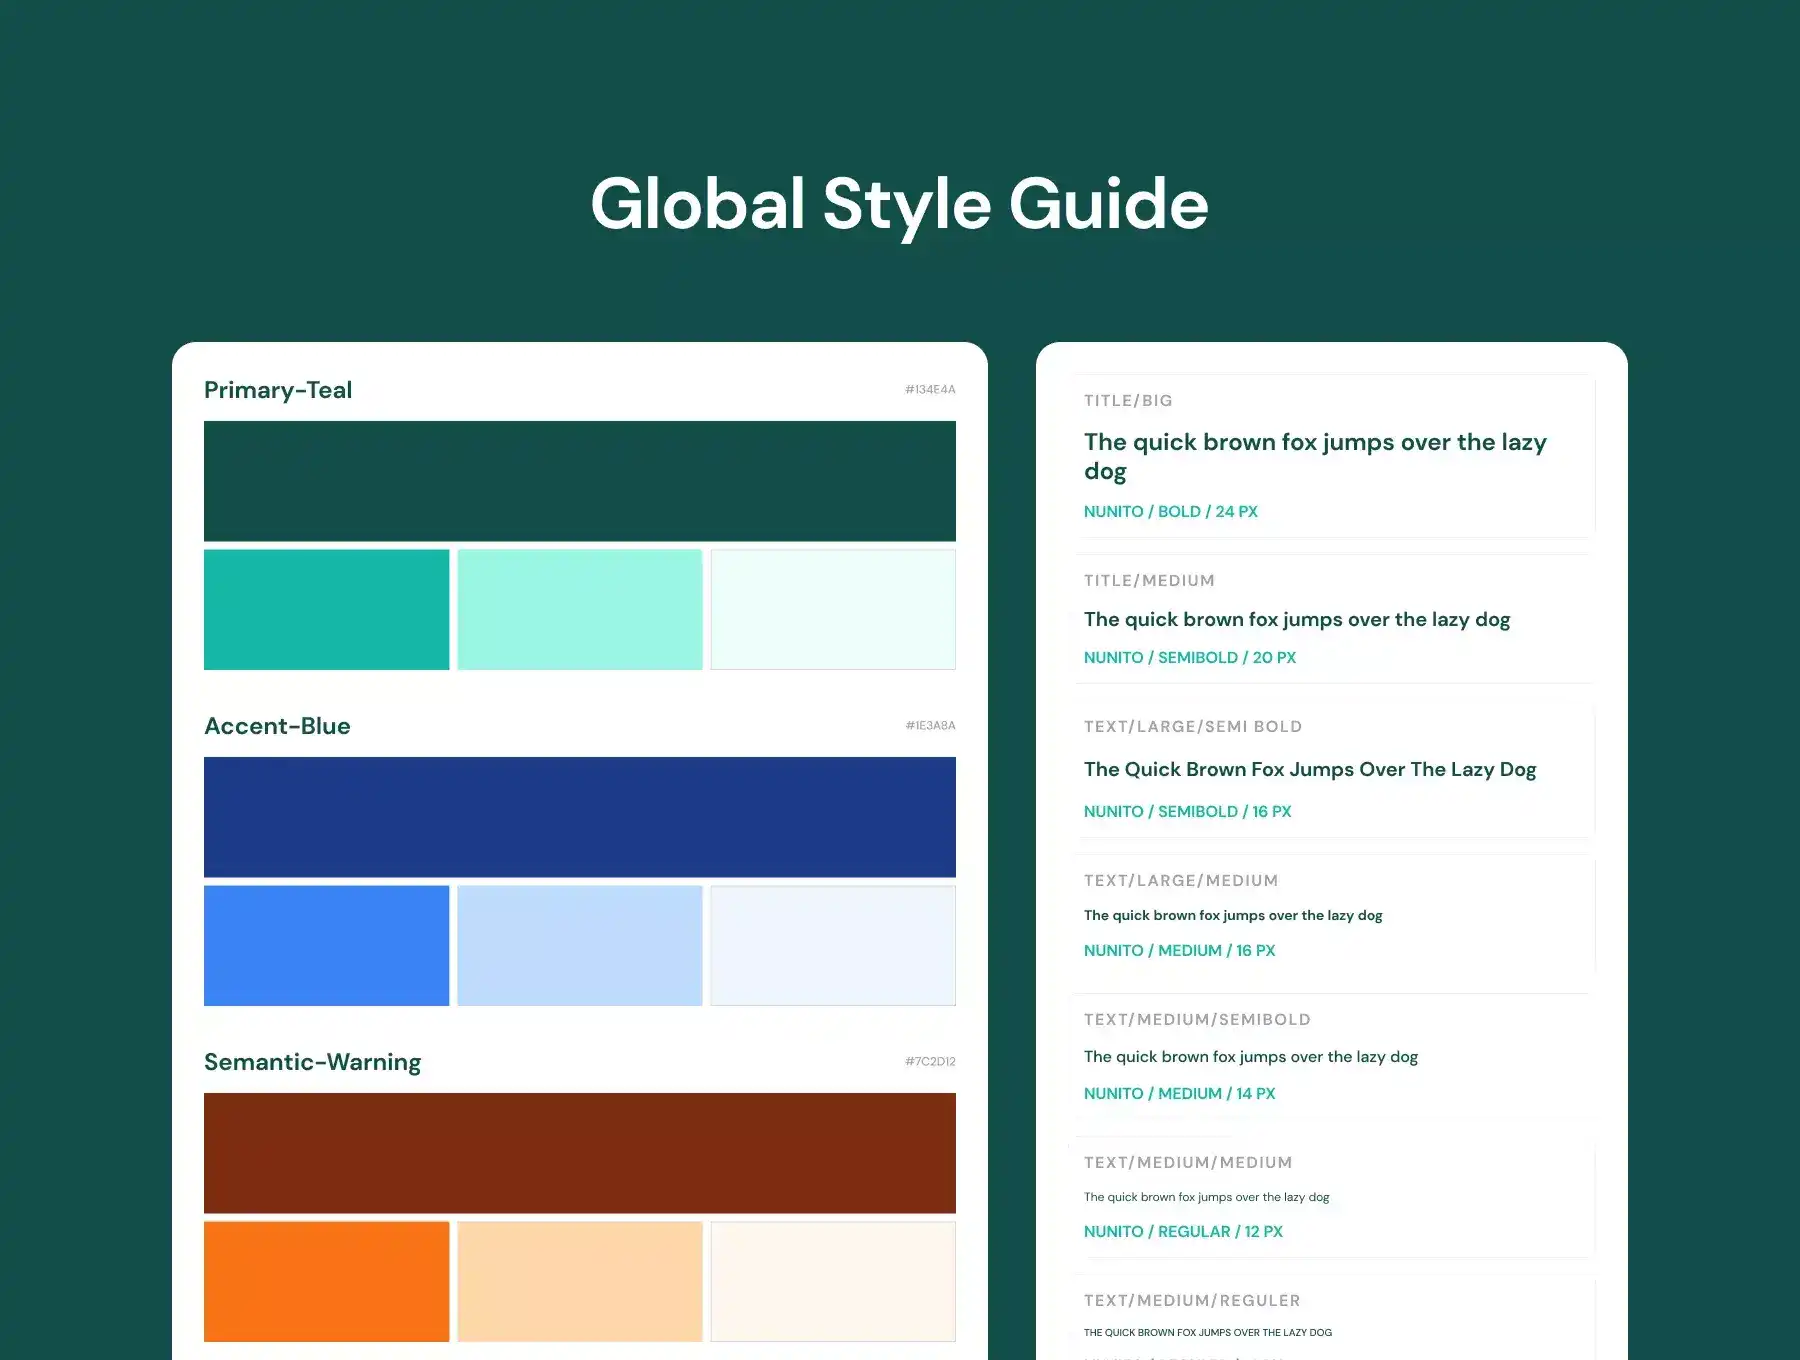The image size is (1800, 1360).
Task: Select the bright blue Accent-Blue swatch
Action: (x=326, y=945)
